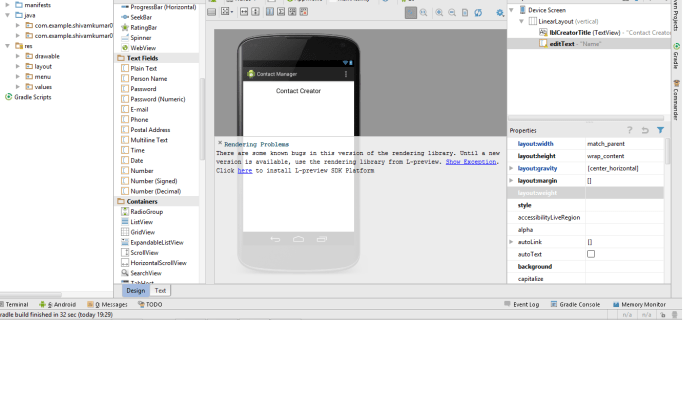This screenshot has width=700, height=393.
Task: Click the sigma distribute weights icon
Action: (x=281, y=12)
